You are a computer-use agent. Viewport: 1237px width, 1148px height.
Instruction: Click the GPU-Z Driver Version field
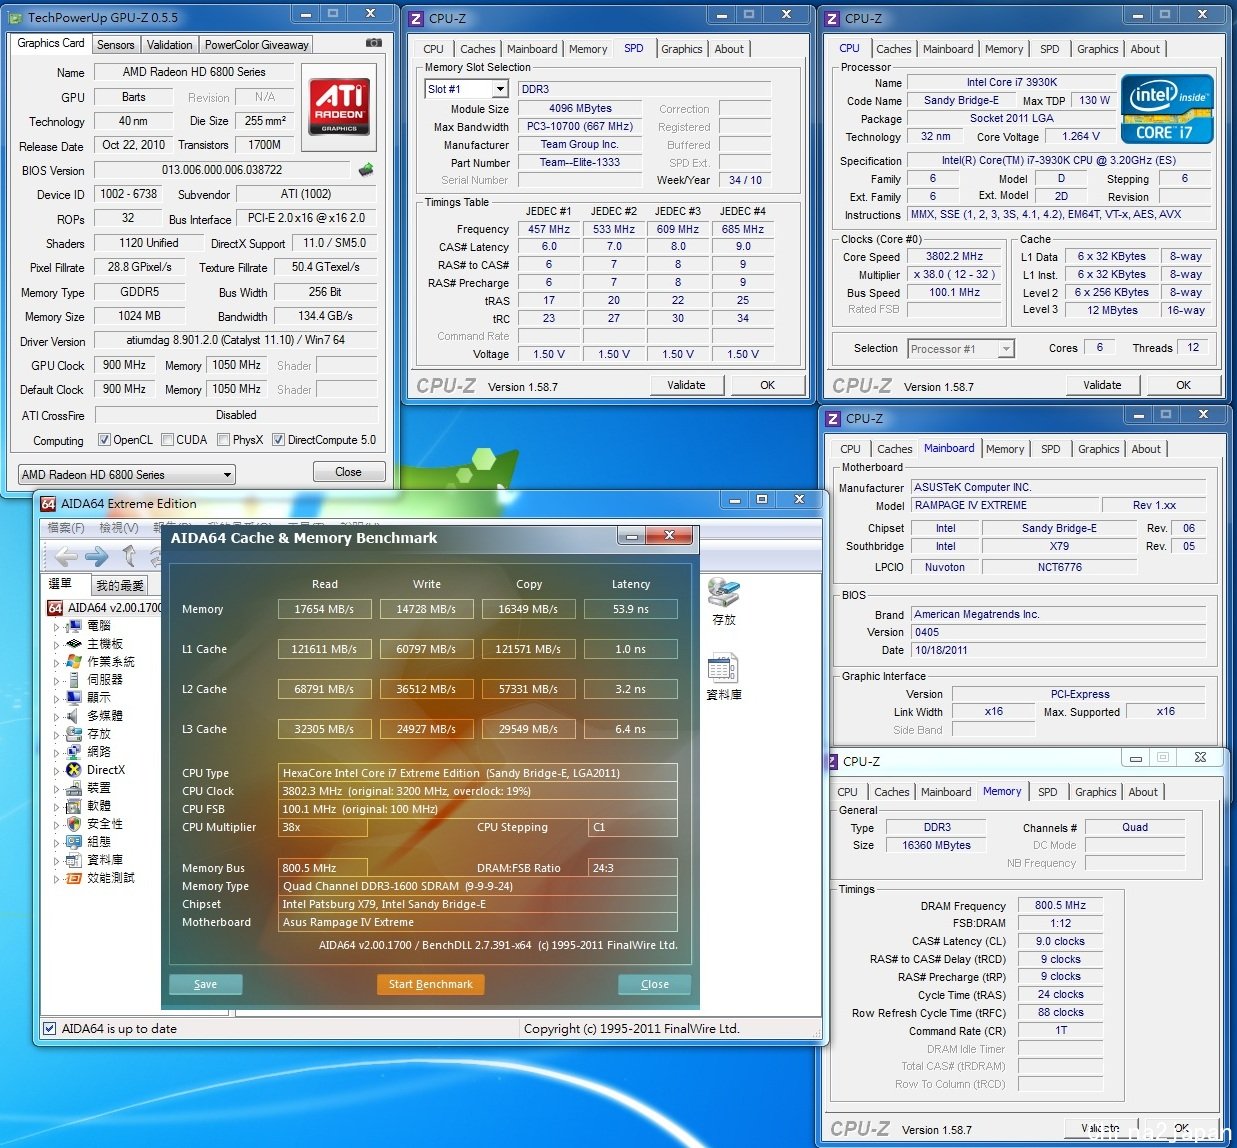tap(236, 340)
